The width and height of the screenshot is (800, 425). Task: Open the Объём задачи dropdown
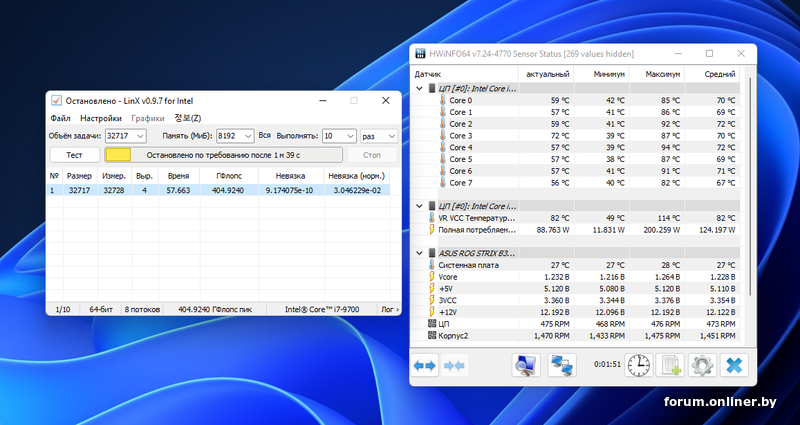click(139, 135)
